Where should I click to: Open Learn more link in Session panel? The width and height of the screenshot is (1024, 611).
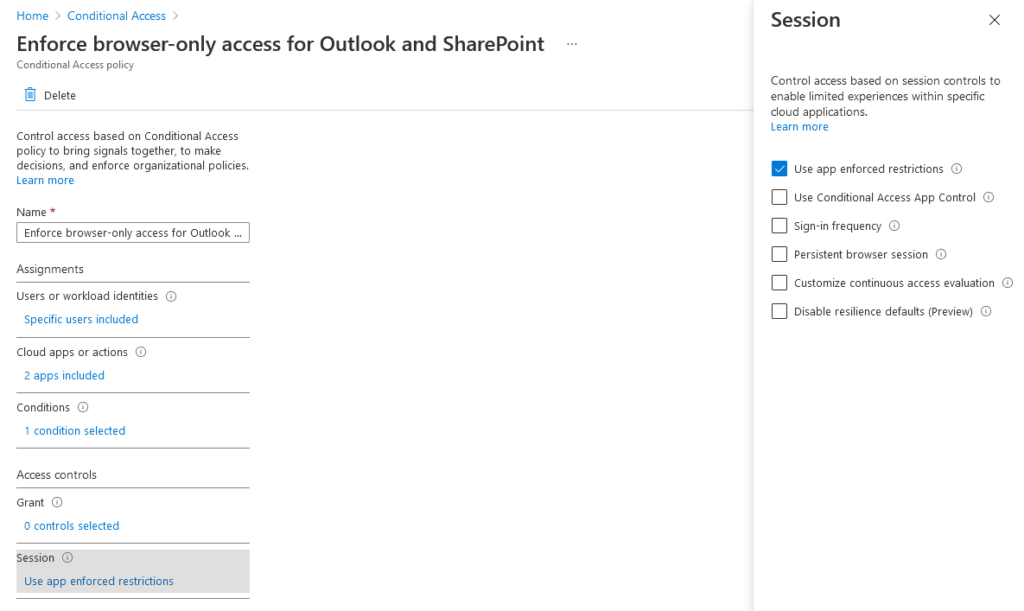[x=799, y=127]
